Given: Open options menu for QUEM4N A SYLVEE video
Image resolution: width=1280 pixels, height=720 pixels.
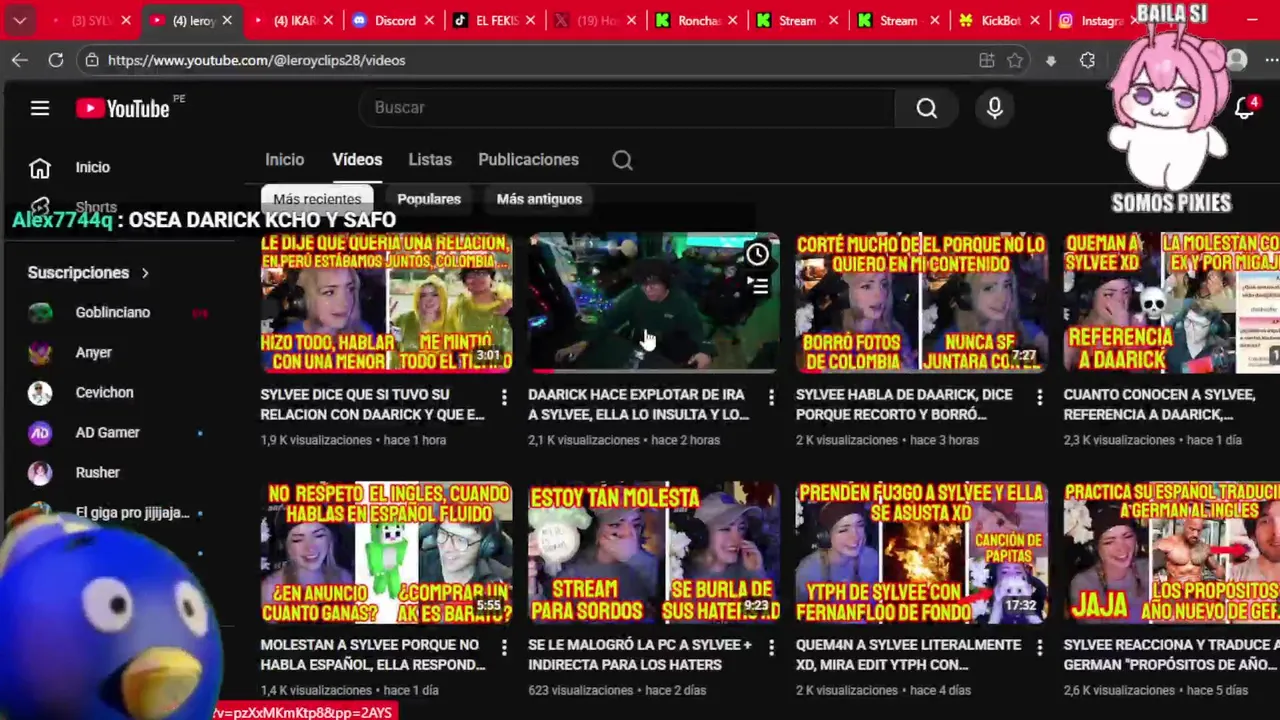Looking at the screenshot, I should (x=1039, y=649).
